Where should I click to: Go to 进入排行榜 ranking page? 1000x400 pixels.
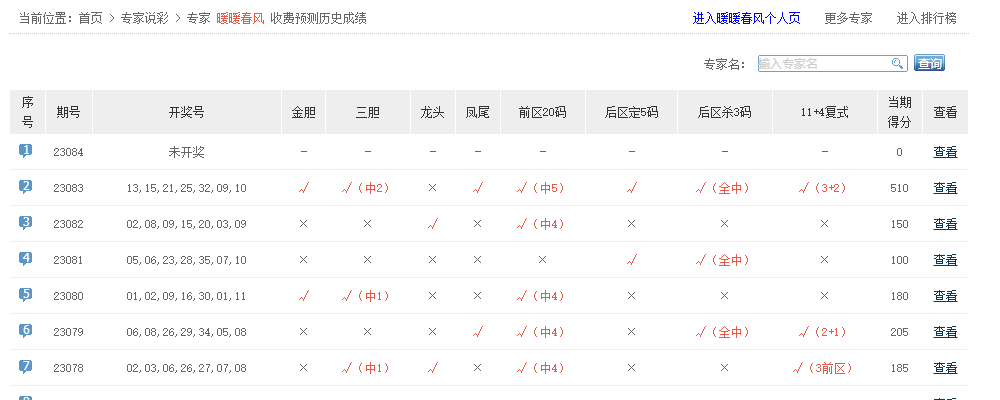click(x=926, y=18)
